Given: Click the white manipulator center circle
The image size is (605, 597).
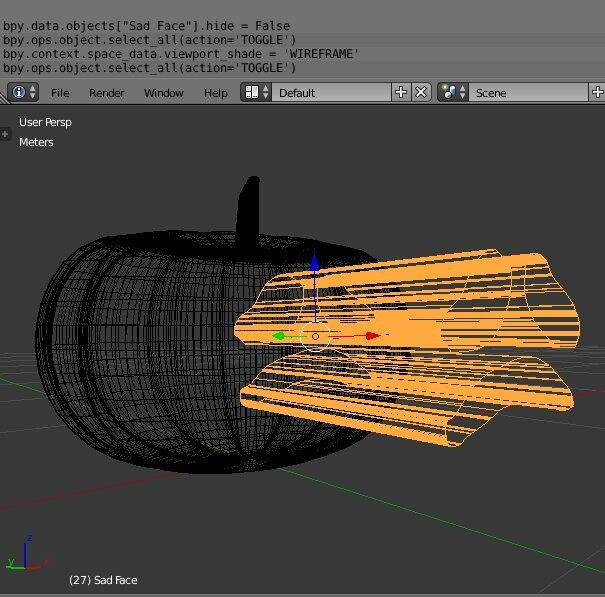Looking at the screenshot, I should click(315, 337).
